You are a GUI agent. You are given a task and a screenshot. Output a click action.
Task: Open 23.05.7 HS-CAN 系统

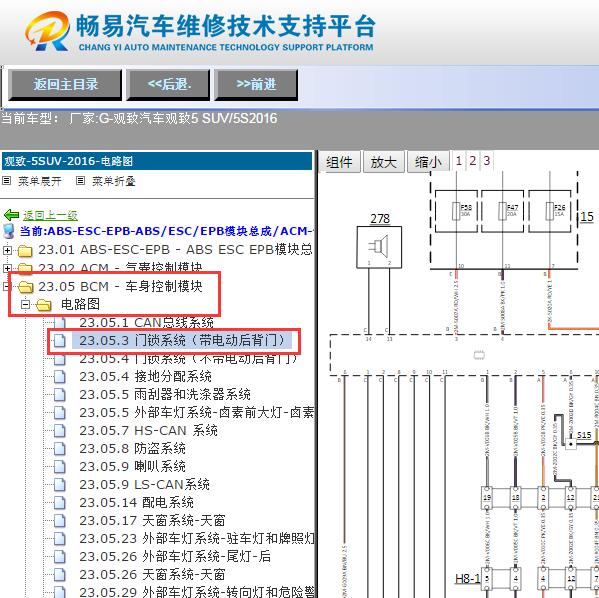[148, 430]
